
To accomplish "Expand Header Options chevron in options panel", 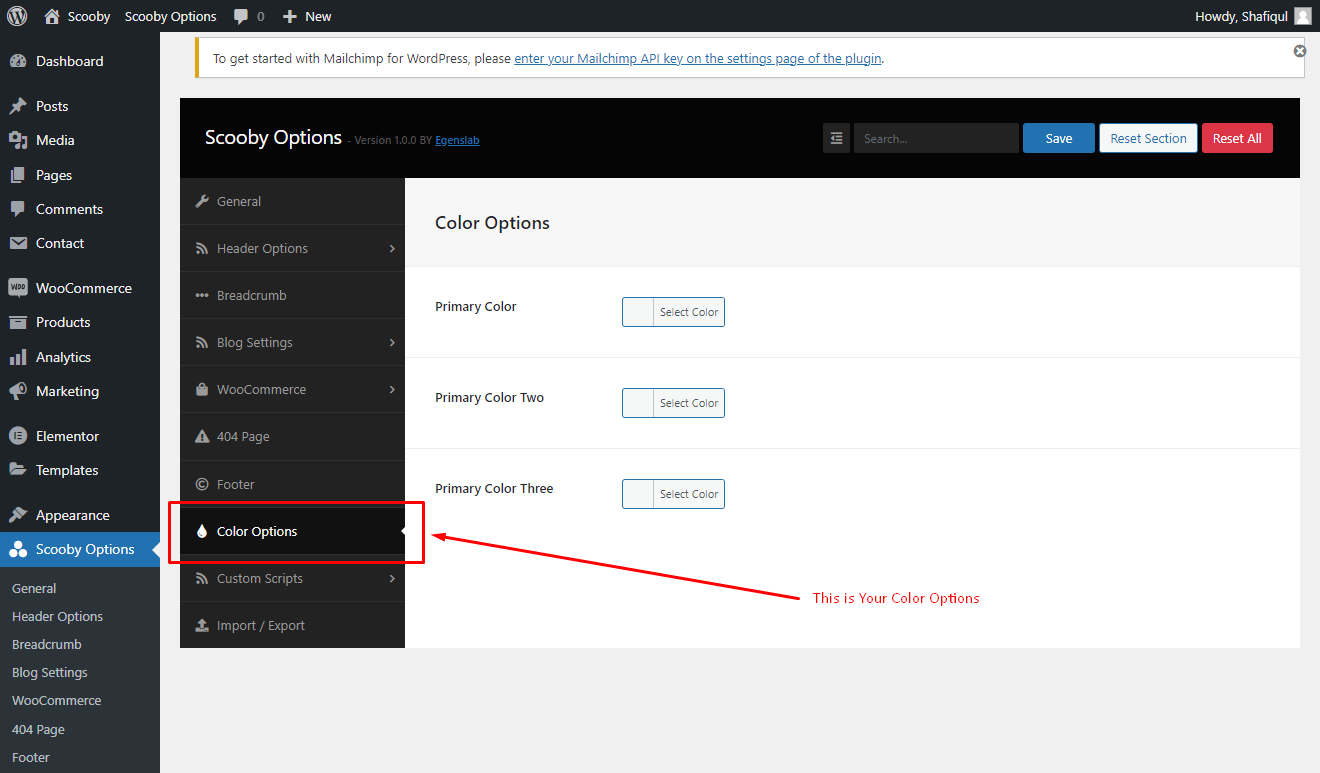I will (x=392, y=248).
